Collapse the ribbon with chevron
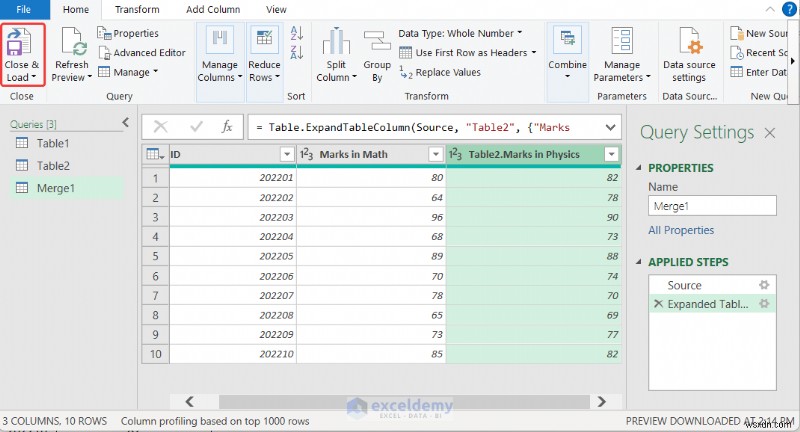 point(770,9)
